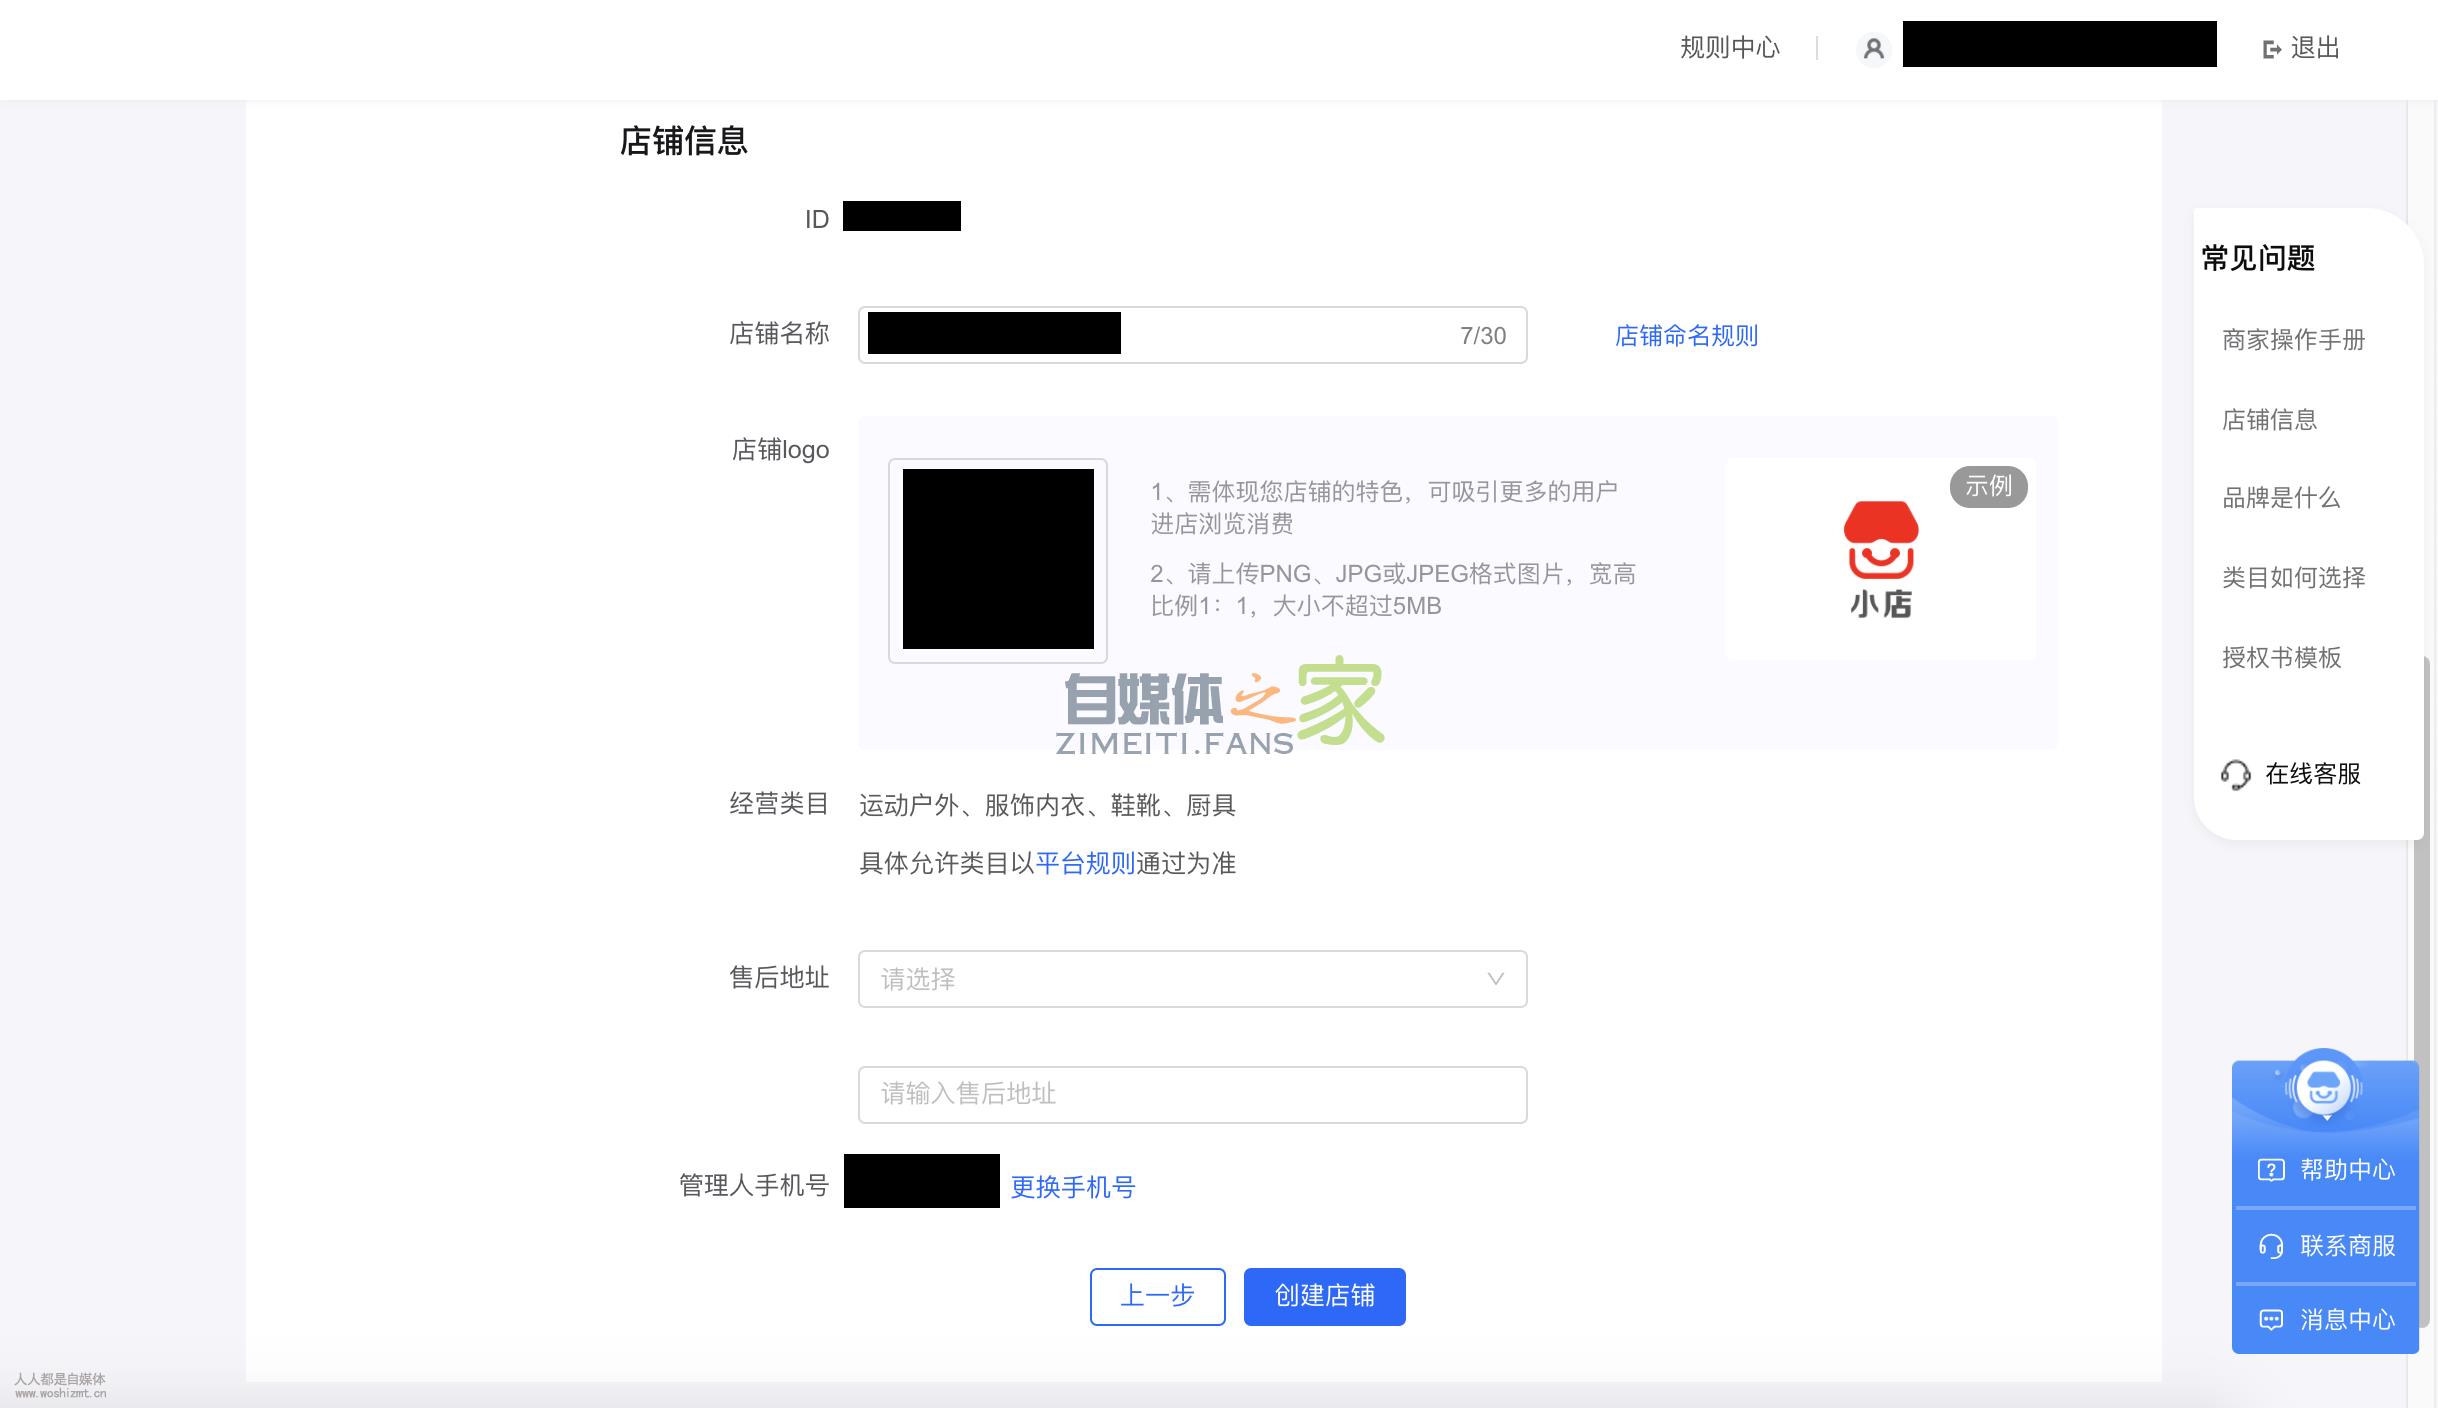Open 品牌是什么 in the FAQ sidebar
This screenshot has height=1408, width=2438.
[x=2281, y=499]
